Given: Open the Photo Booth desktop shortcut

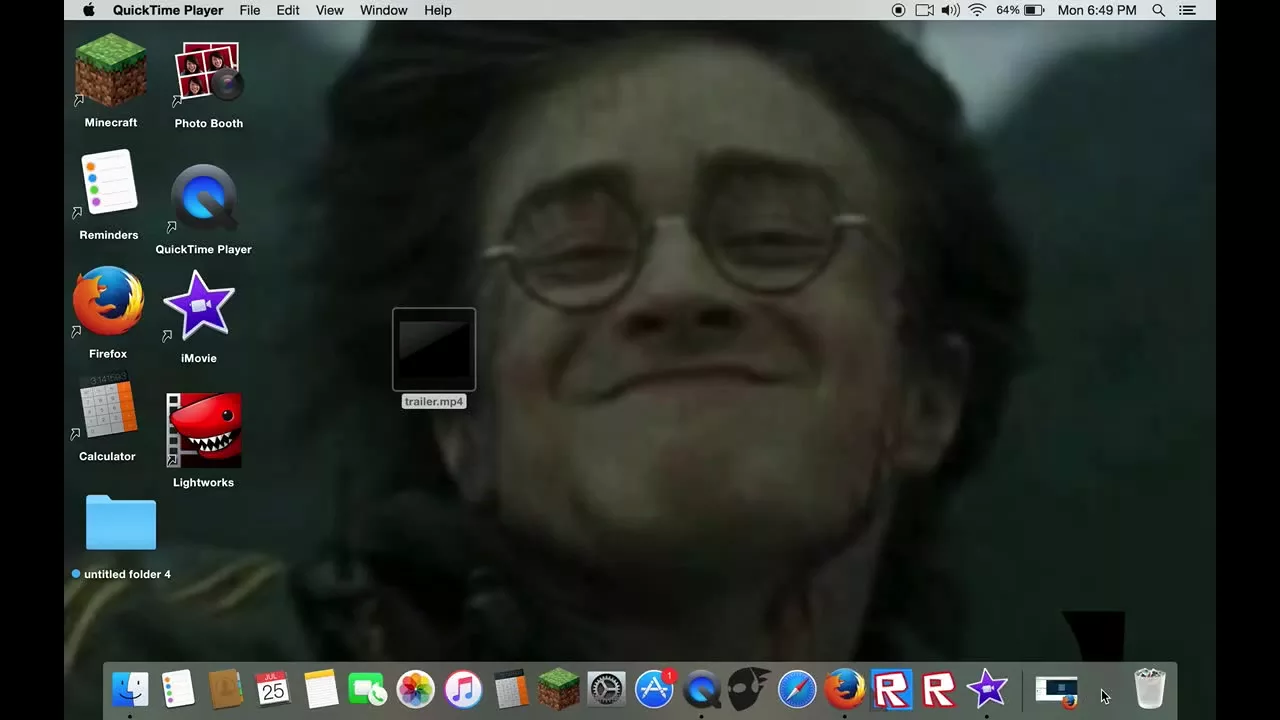Looking at the screenshot, I should point(208,73).
